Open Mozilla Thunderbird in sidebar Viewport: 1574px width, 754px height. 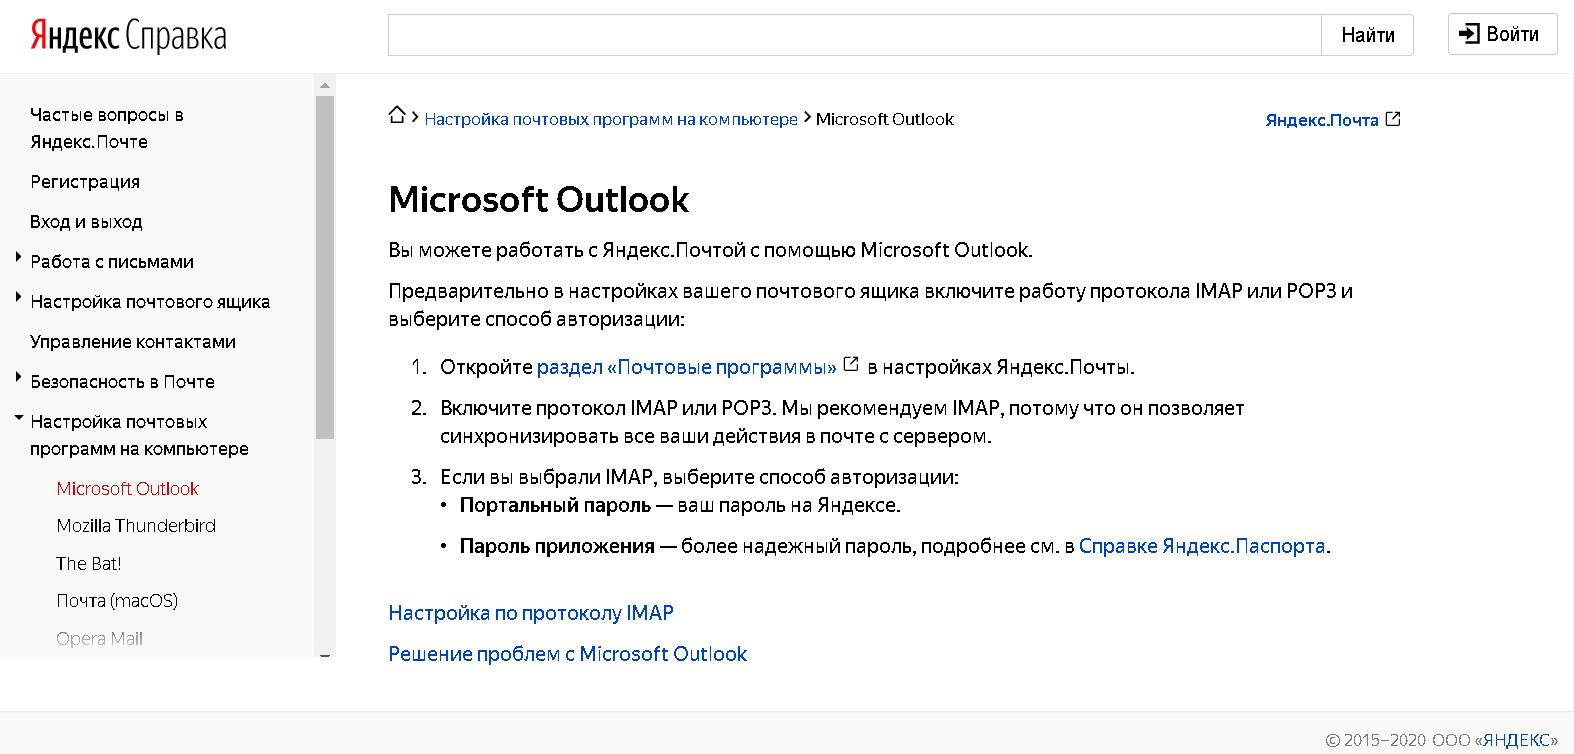(136, 526)
